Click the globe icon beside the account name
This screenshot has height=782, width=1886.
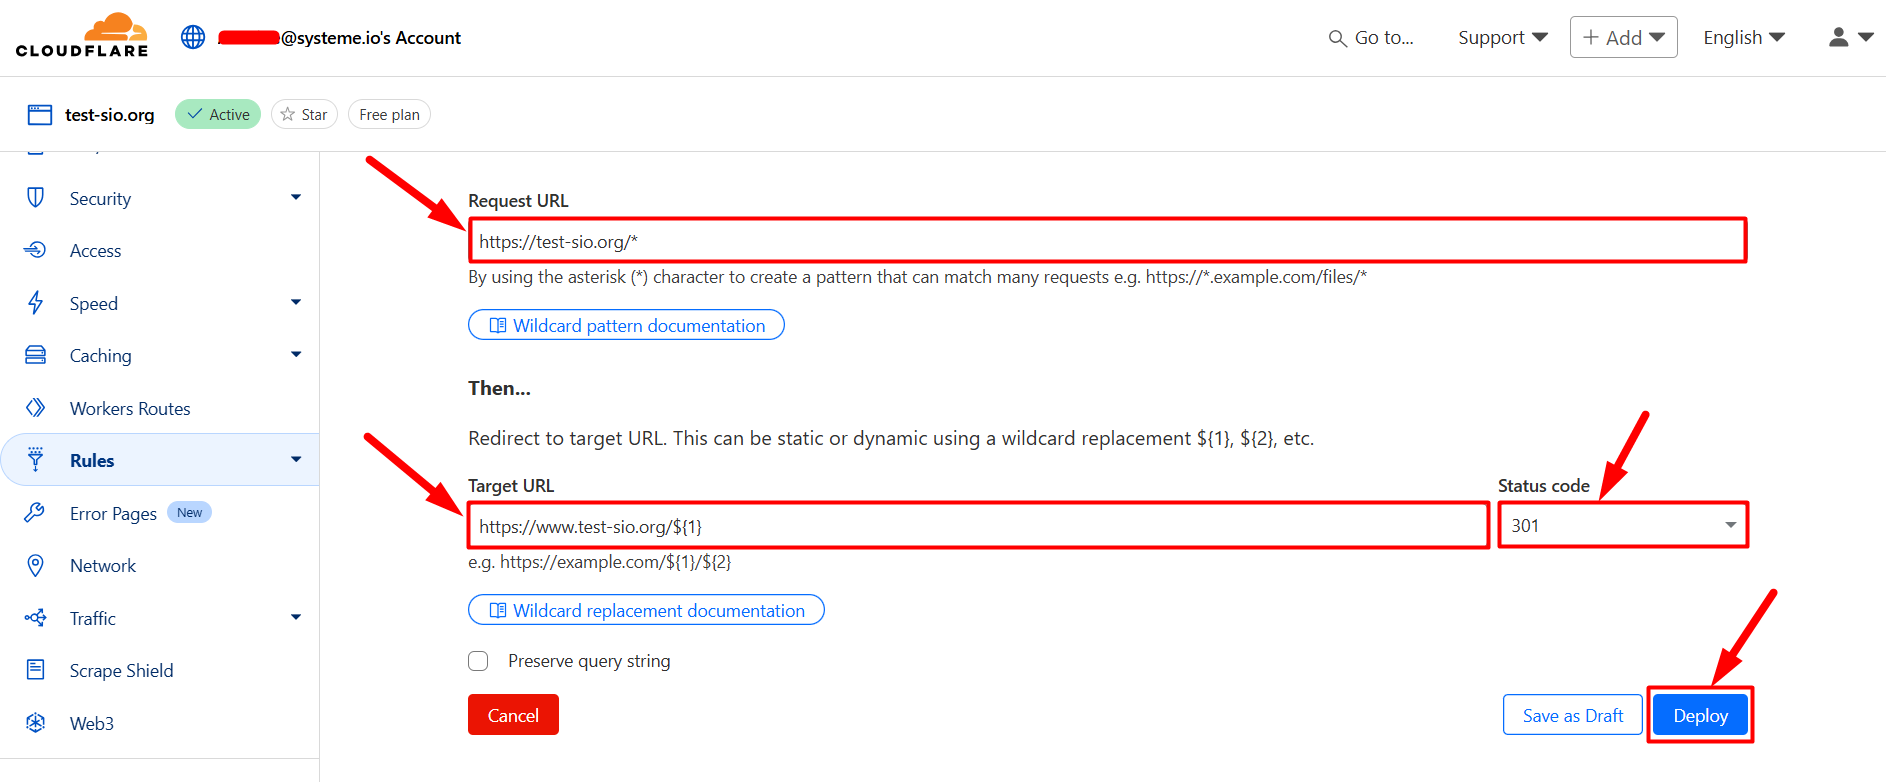point(193,37)
